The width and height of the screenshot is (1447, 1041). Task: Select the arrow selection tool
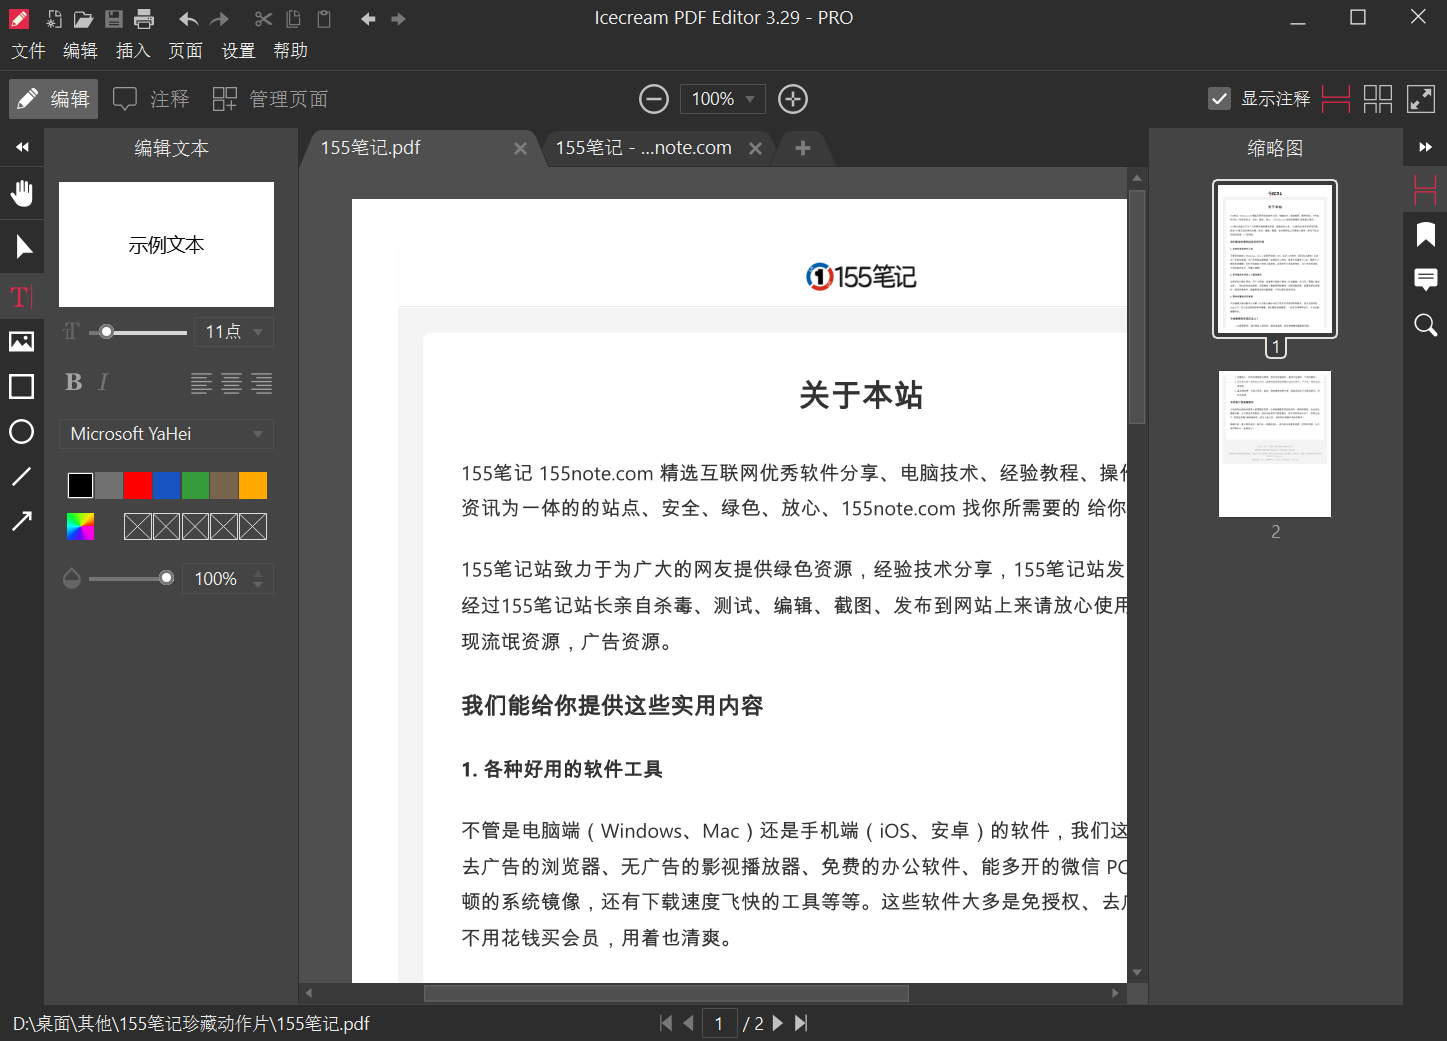click(22, 246)
